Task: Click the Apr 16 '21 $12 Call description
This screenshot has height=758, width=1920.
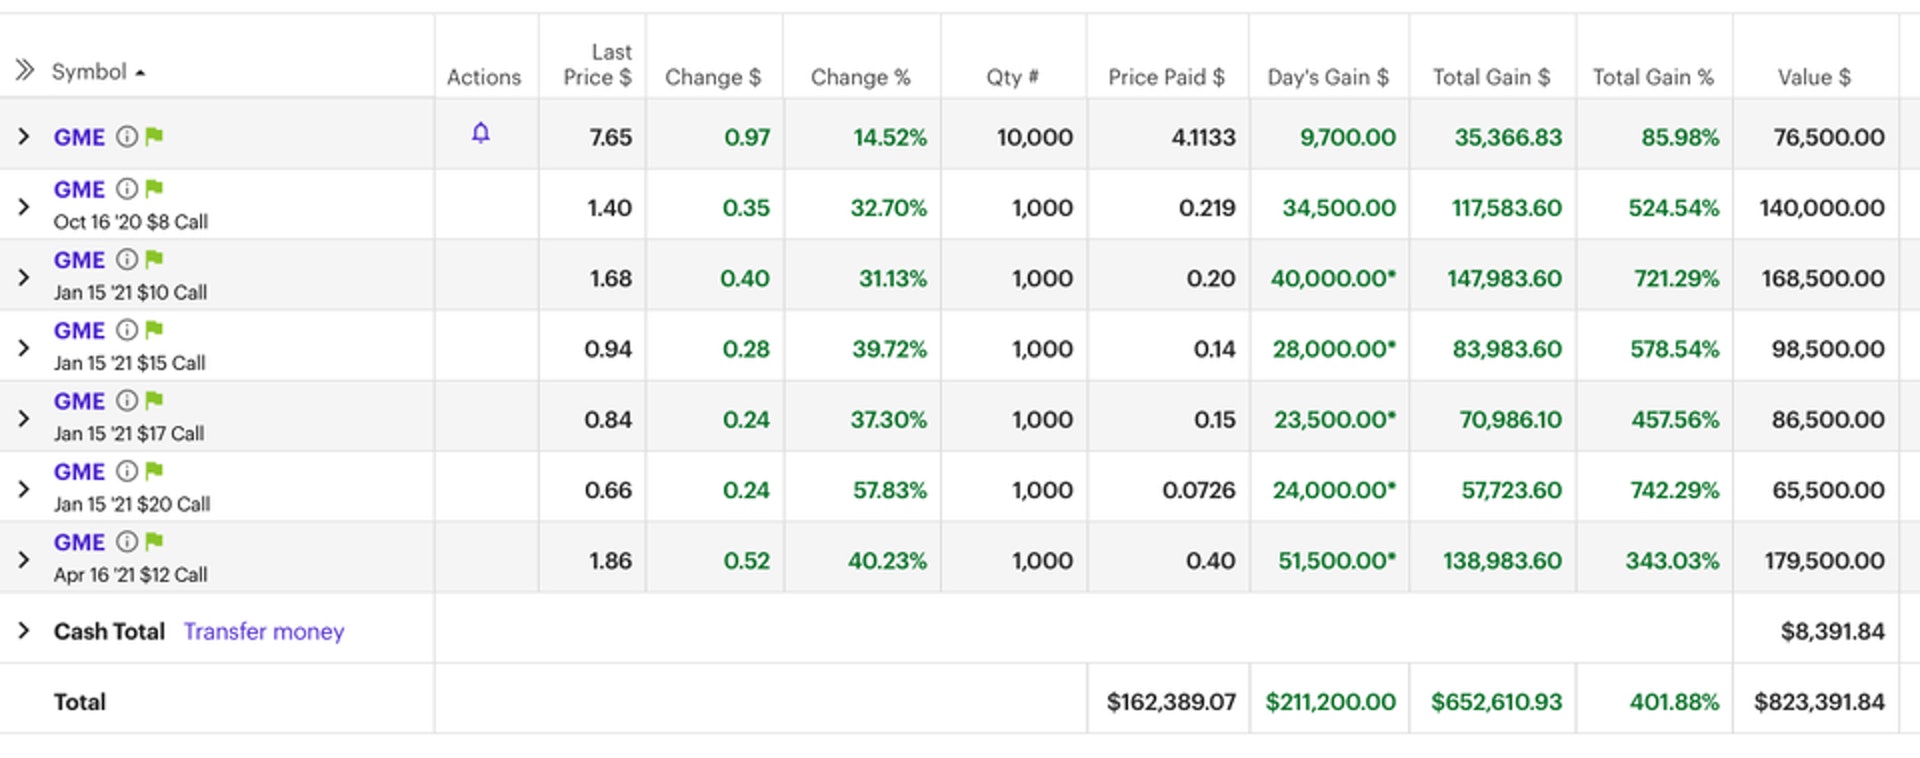Action: tap(131, 575)
